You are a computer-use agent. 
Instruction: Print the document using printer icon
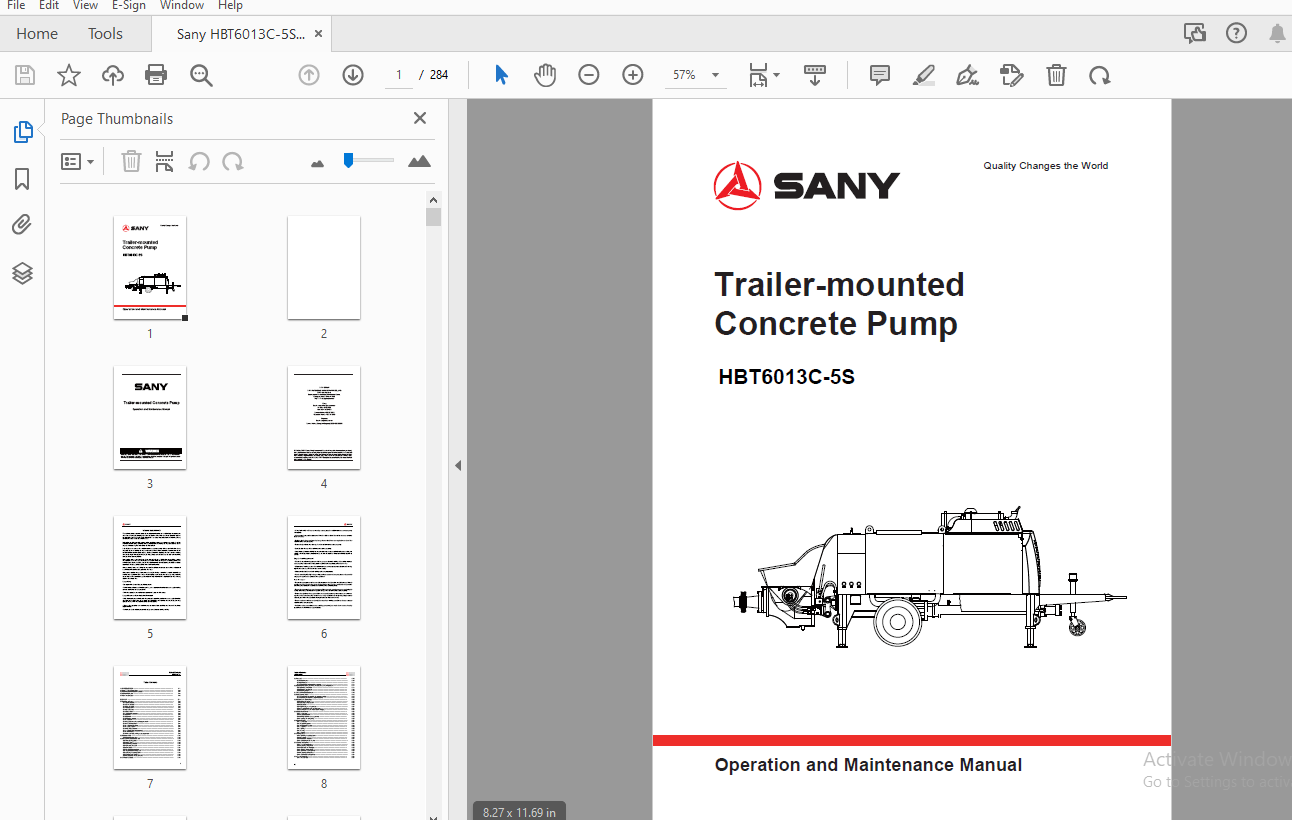(x=156, y=75)
